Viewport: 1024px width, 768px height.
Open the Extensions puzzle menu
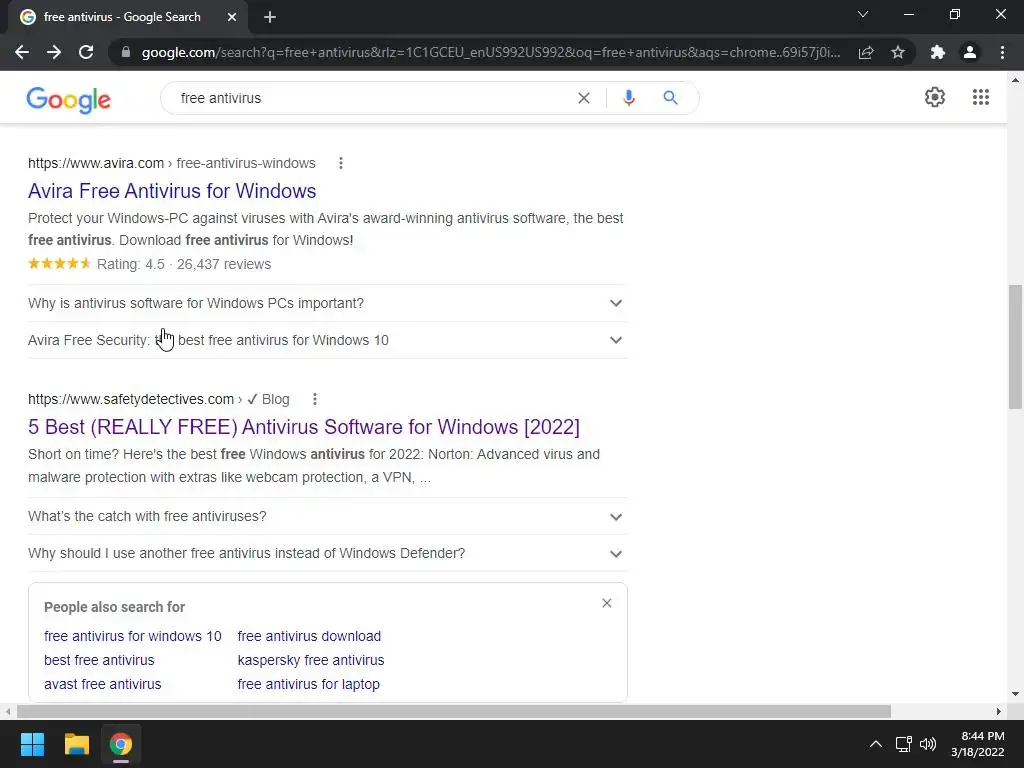click(938, 52)
